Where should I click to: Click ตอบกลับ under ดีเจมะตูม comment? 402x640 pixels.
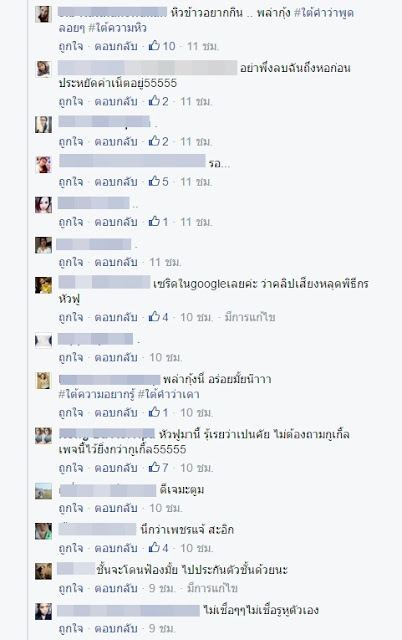(x=116, y=508)
